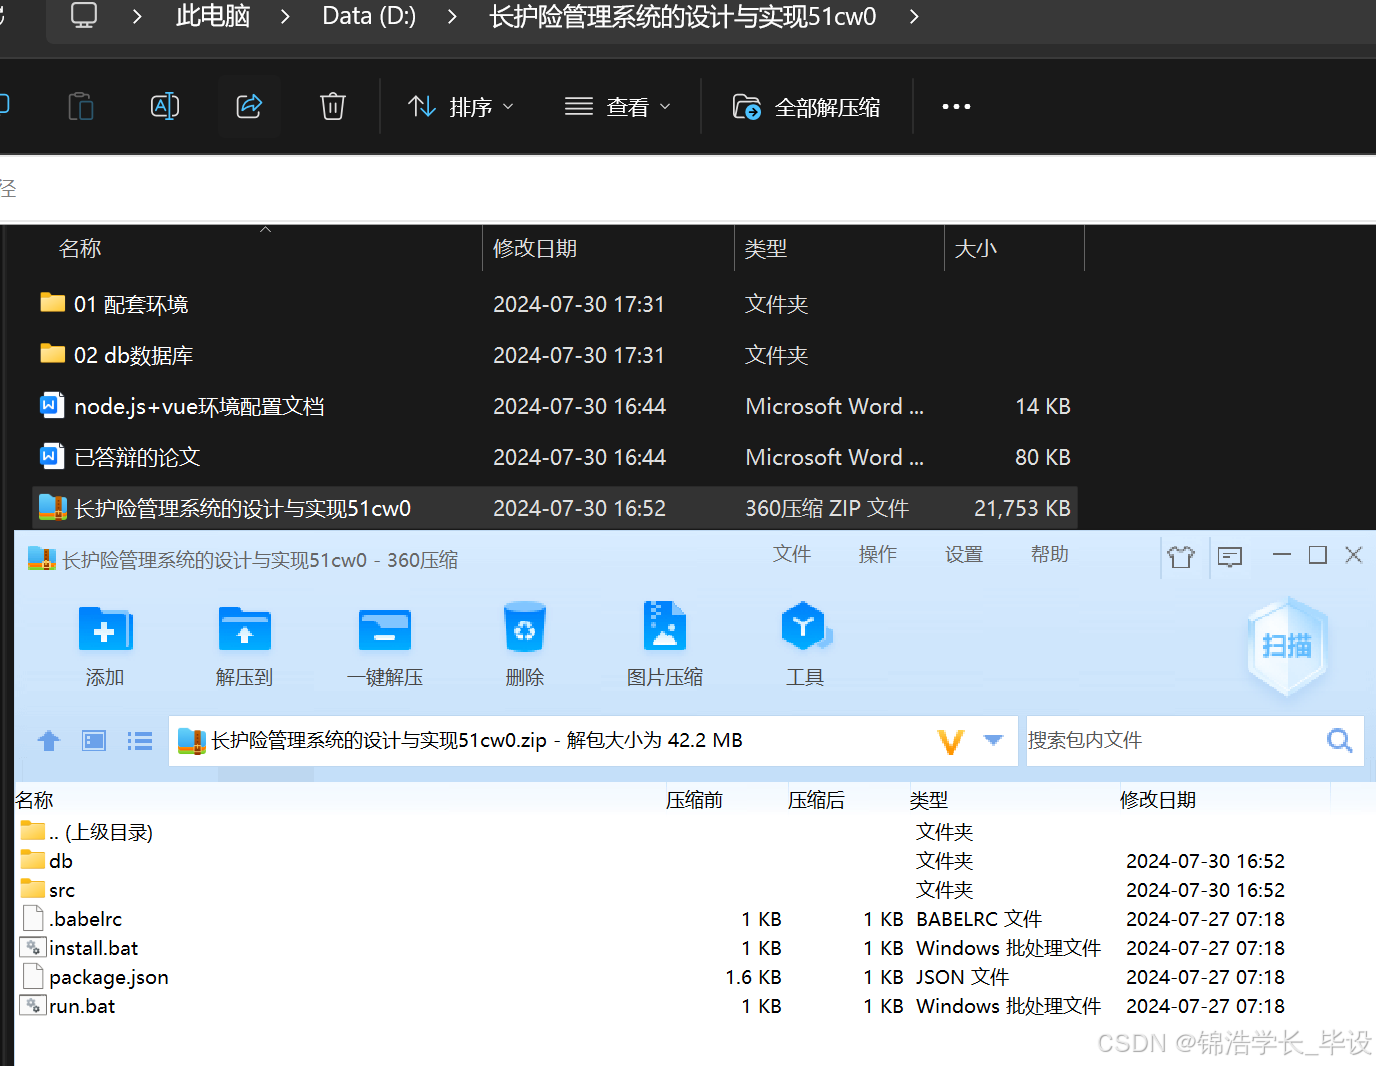Screen dimensions: 1376x1066
Task: Open the 文件 menu in 360压缩
Action: click(791, 554)
